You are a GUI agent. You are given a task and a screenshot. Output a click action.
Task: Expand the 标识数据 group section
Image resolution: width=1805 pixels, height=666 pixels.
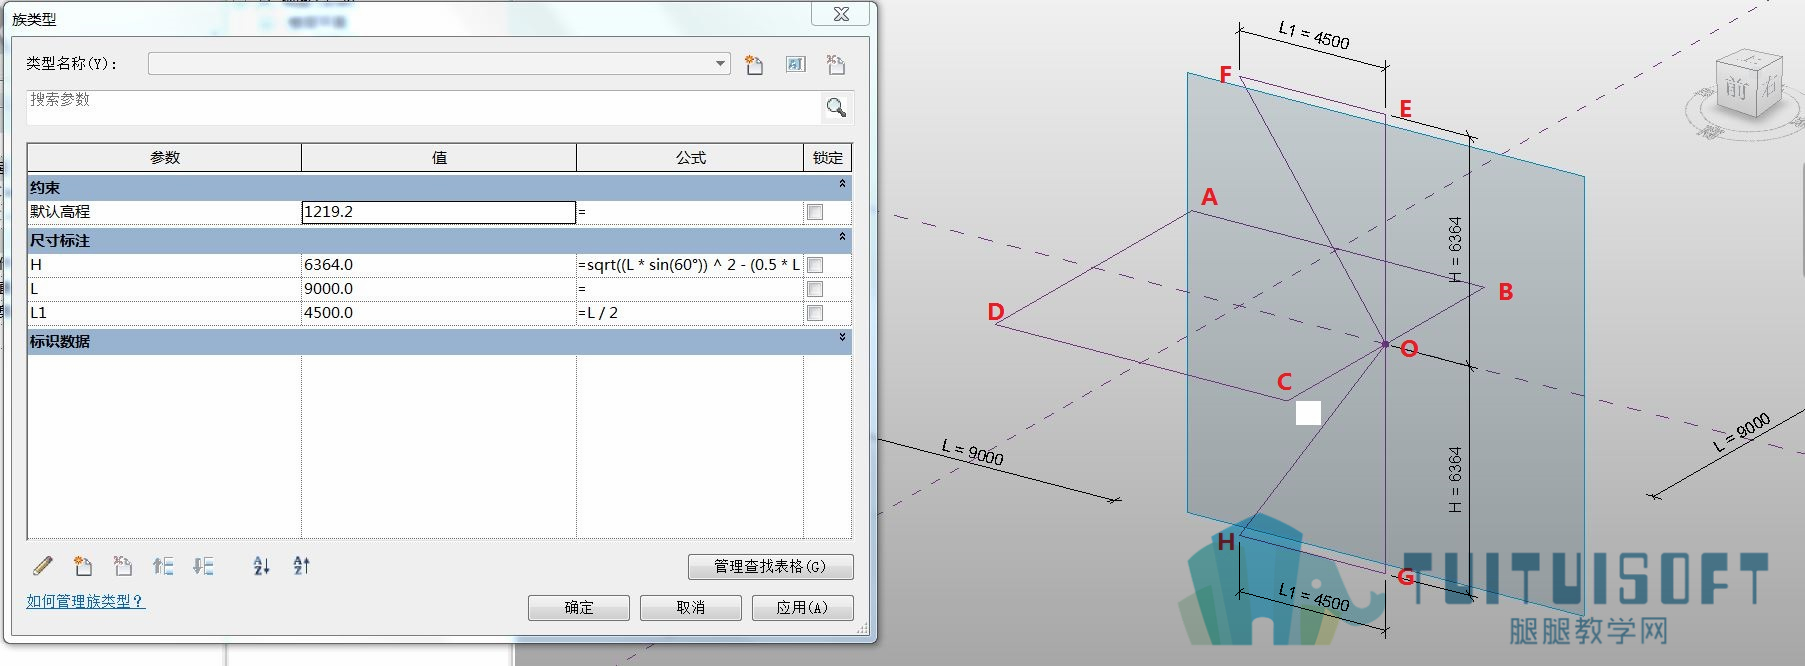tap(842, 337)
